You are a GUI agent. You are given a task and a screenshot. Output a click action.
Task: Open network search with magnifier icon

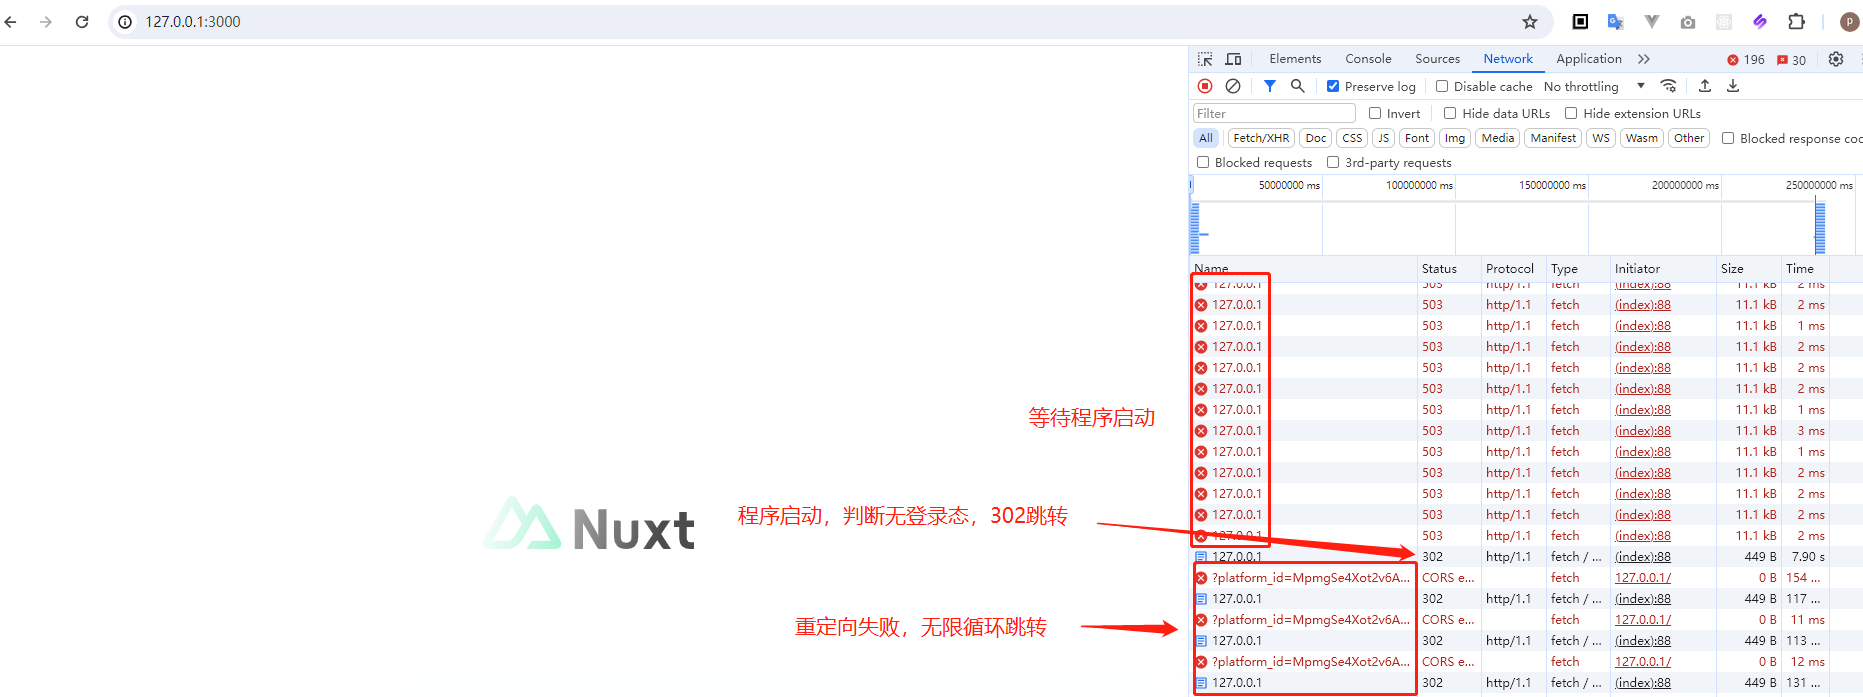1298,86
